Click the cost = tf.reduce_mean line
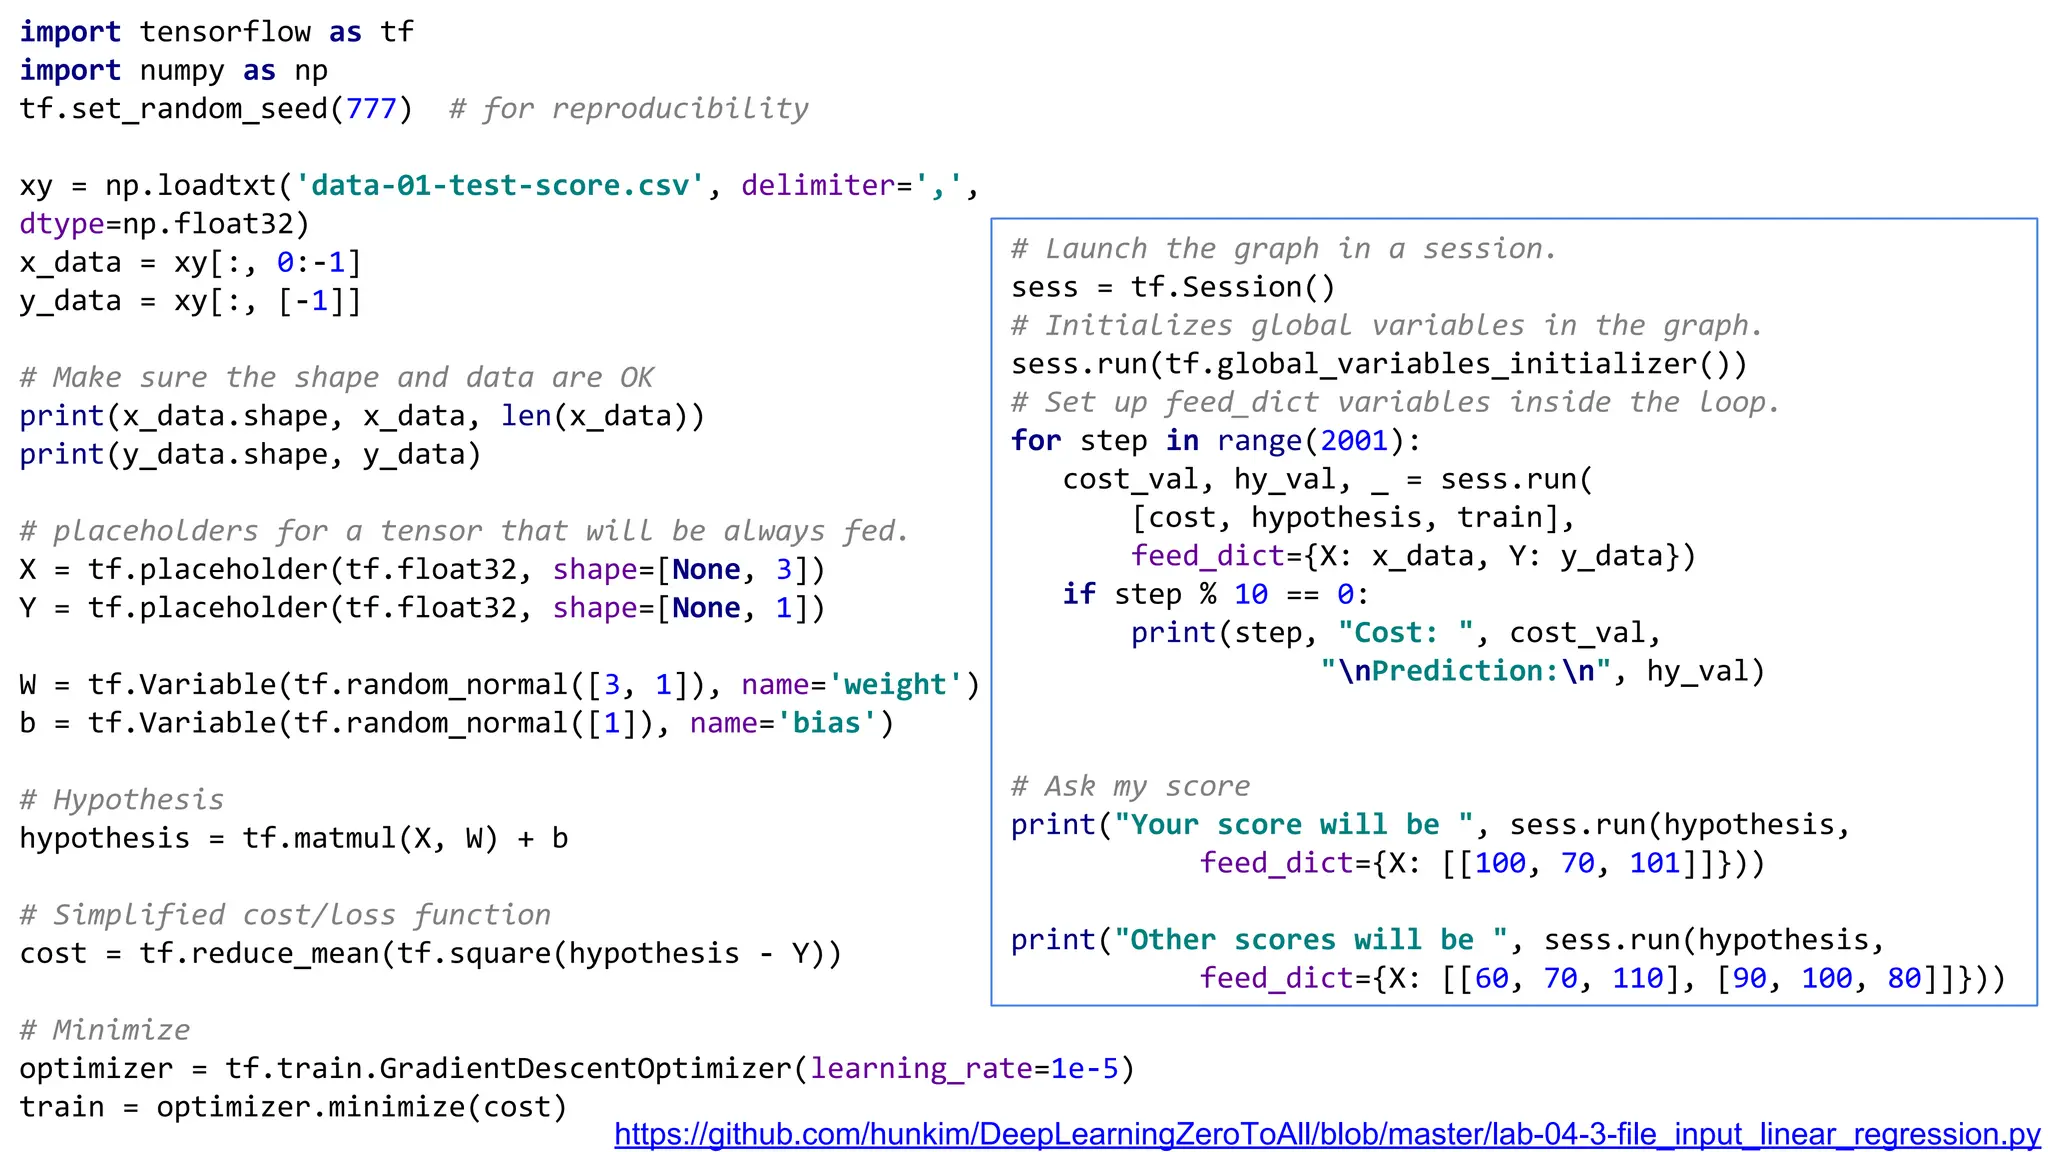The width and height of the screenshot is (2048, 1152). [430, 953]
